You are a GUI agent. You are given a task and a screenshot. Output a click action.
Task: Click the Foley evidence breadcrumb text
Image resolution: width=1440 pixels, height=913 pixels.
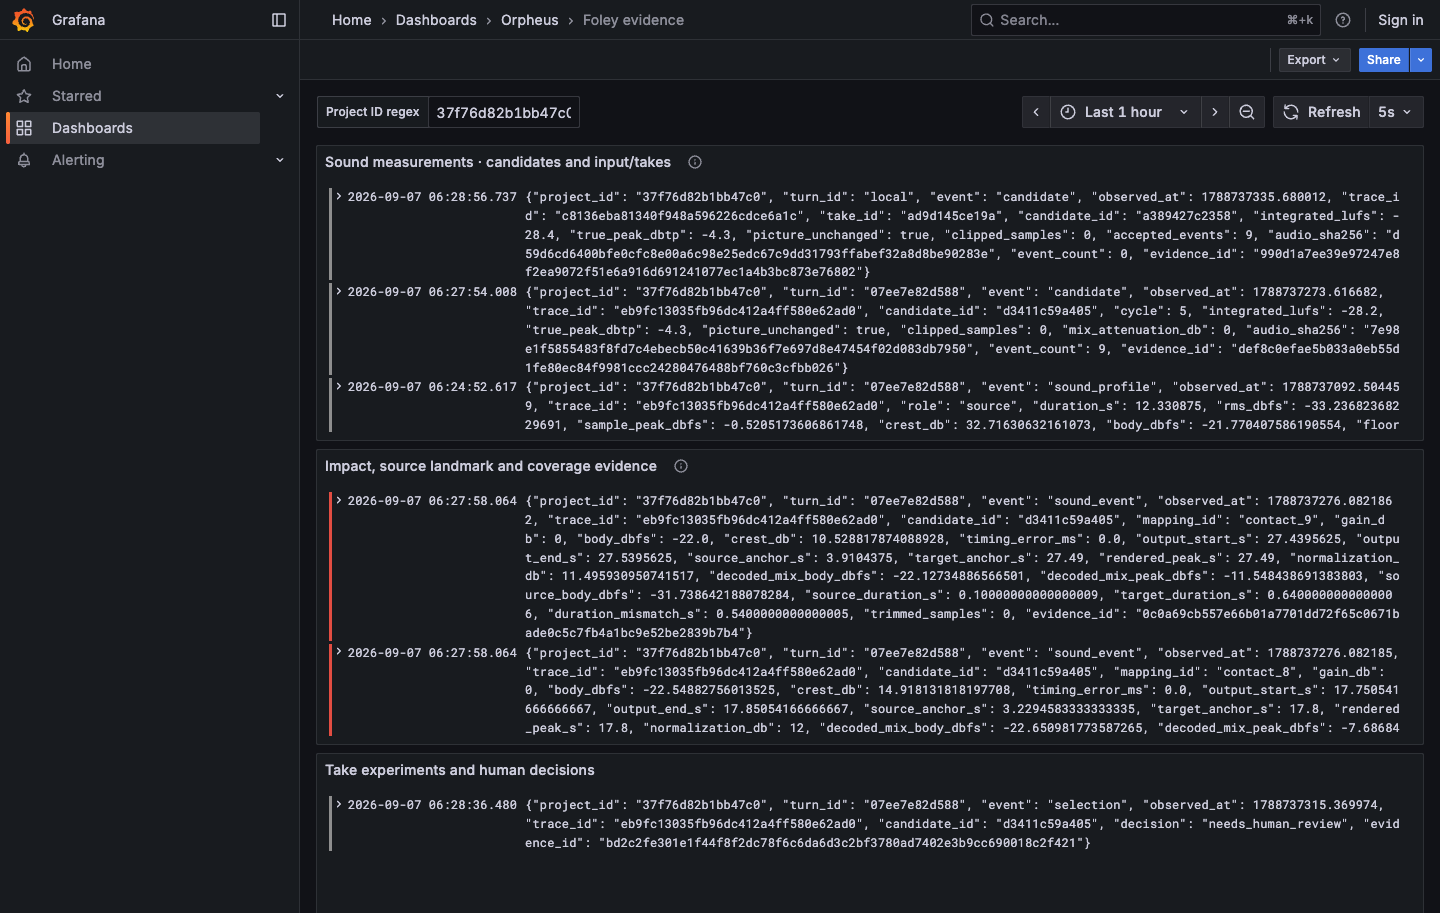click(634, 20)
